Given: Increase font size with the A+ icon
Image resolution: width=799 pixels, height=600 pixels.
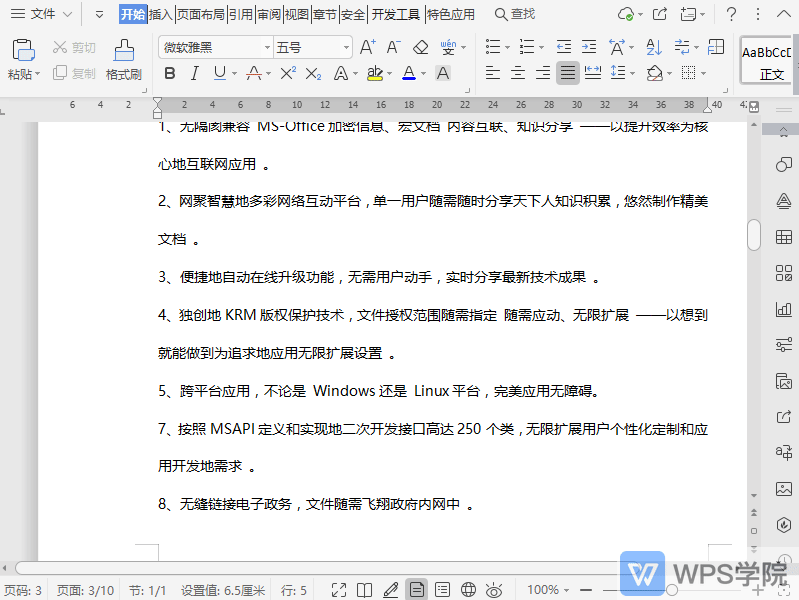Looking at the screenshot, I should click(367, 47).
